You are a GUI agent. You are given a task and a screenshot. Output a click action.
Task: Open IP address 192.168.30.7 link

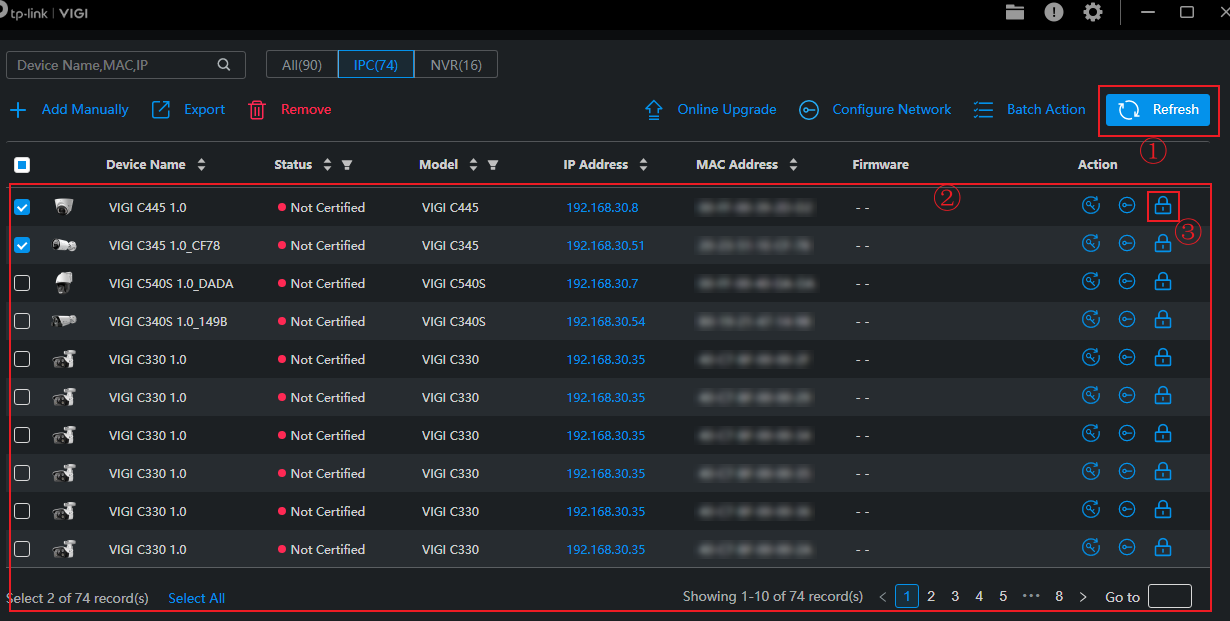pyautogui.click(x=602, y=284)
